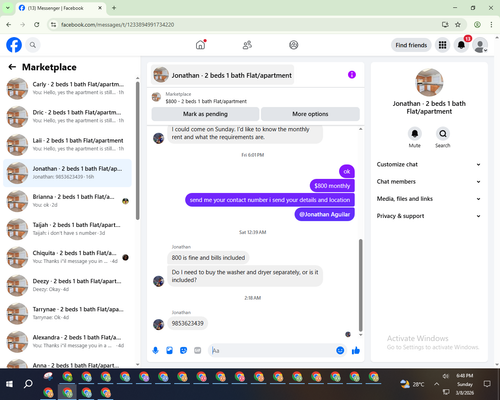Open the Carly conversation
The image size is (500, 400).
click(67, 89)
